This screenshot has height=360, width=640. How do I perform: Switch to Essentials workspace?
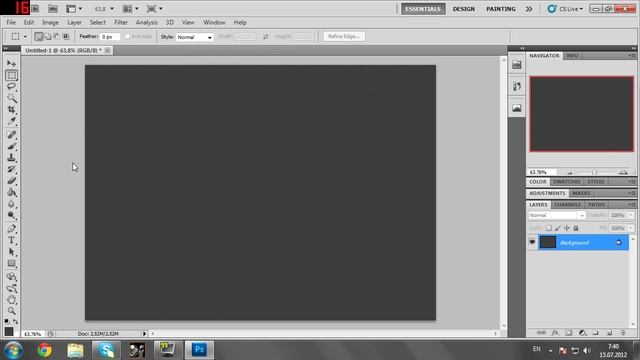point(423,9)
